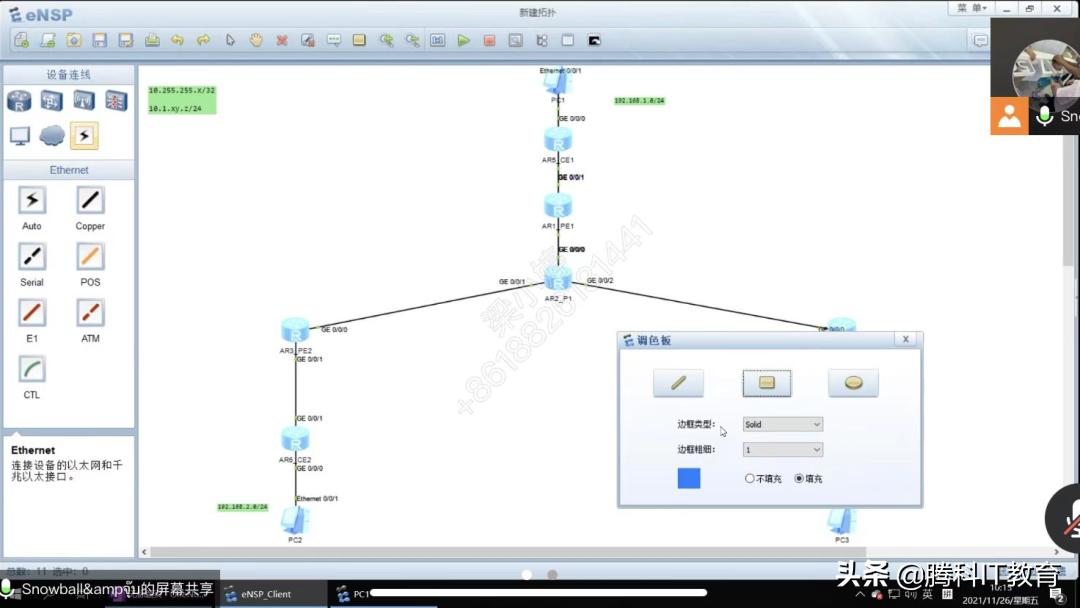1080x608 pixels.
Task: Click the green Start devices icon
Action: [x=464, y=40]
